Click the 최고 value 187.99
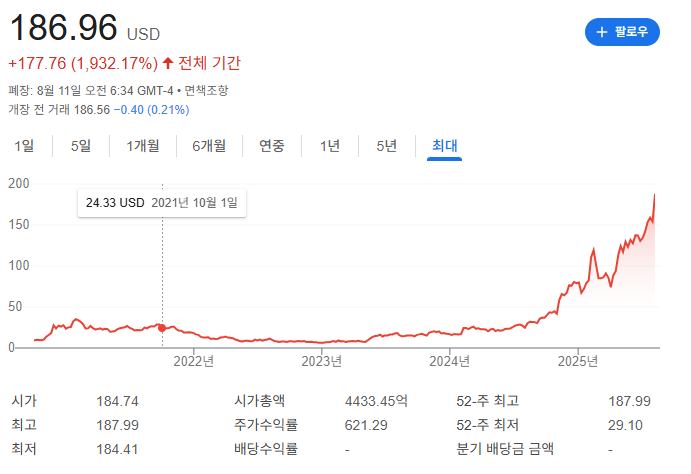The height and width of the screenshot is (474, 691). (117, 425)
